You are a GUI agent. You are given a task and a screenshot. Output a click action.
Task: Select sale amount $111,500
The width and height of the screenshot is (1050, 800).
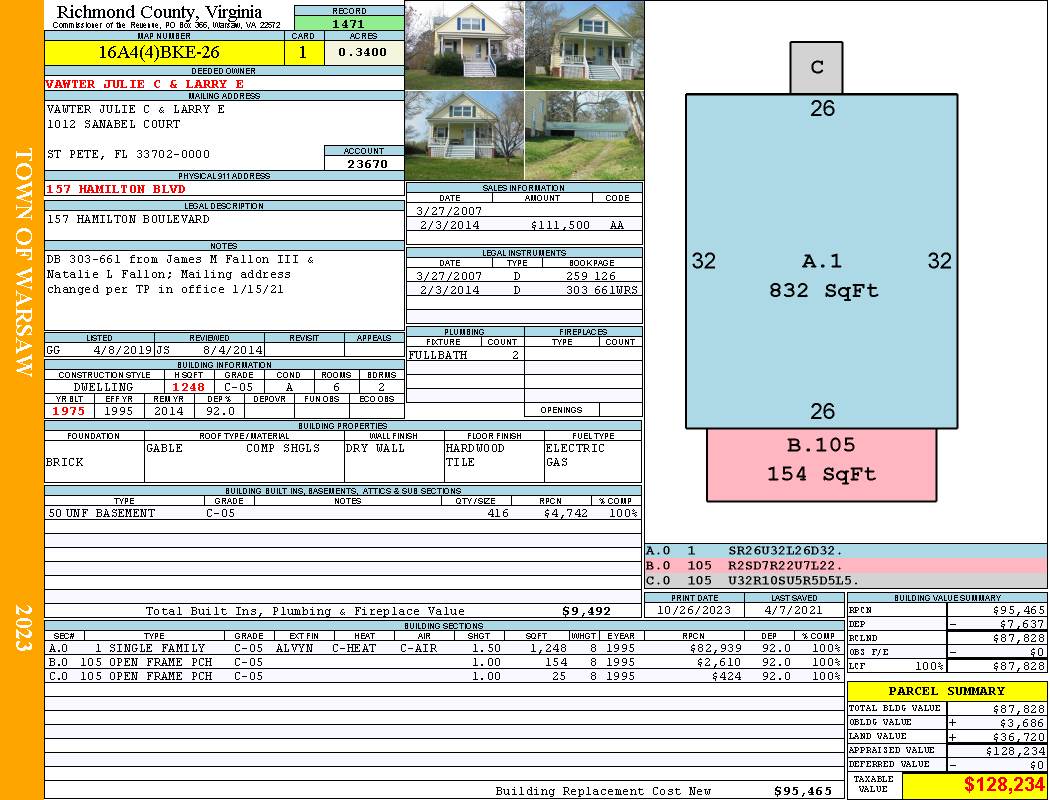pyautogui.click(x=560, y=225)
